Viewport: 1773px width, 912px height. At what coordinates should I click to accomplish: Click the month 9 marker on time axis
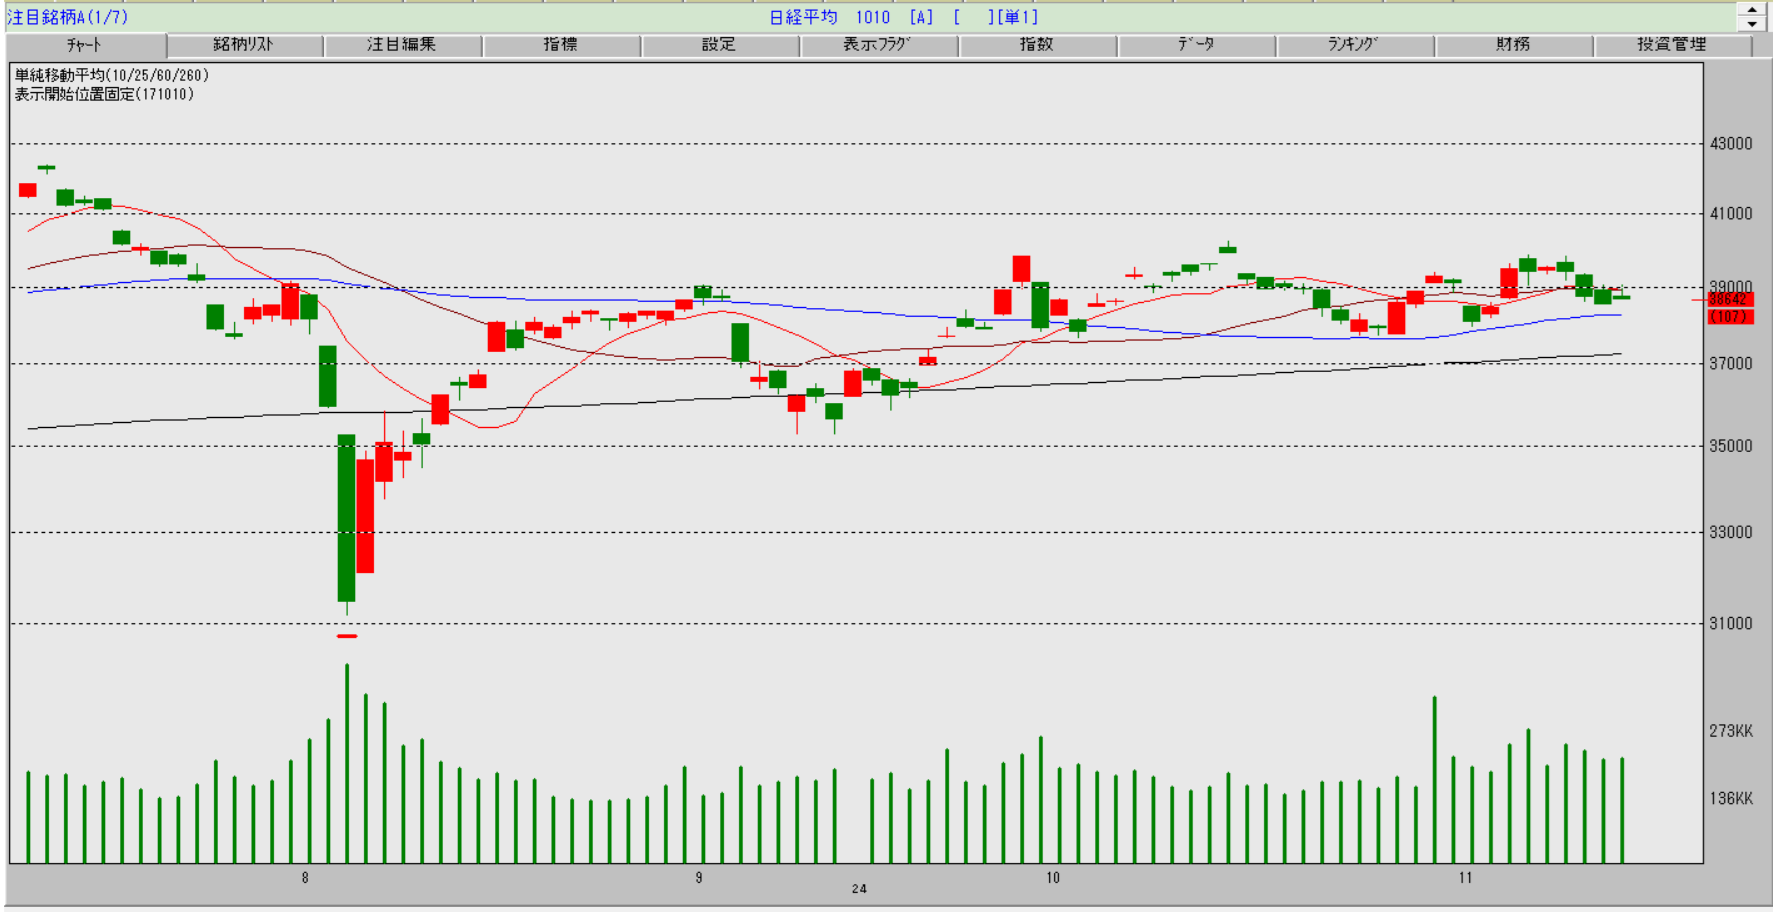[x=699, y=878]
